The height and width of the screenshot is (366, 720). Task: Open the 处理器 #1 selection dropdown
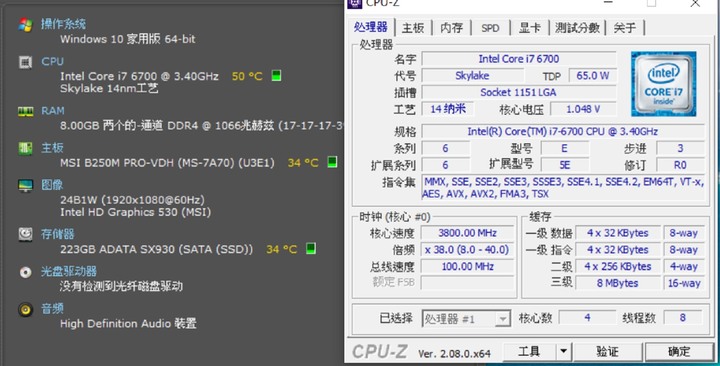466,319
